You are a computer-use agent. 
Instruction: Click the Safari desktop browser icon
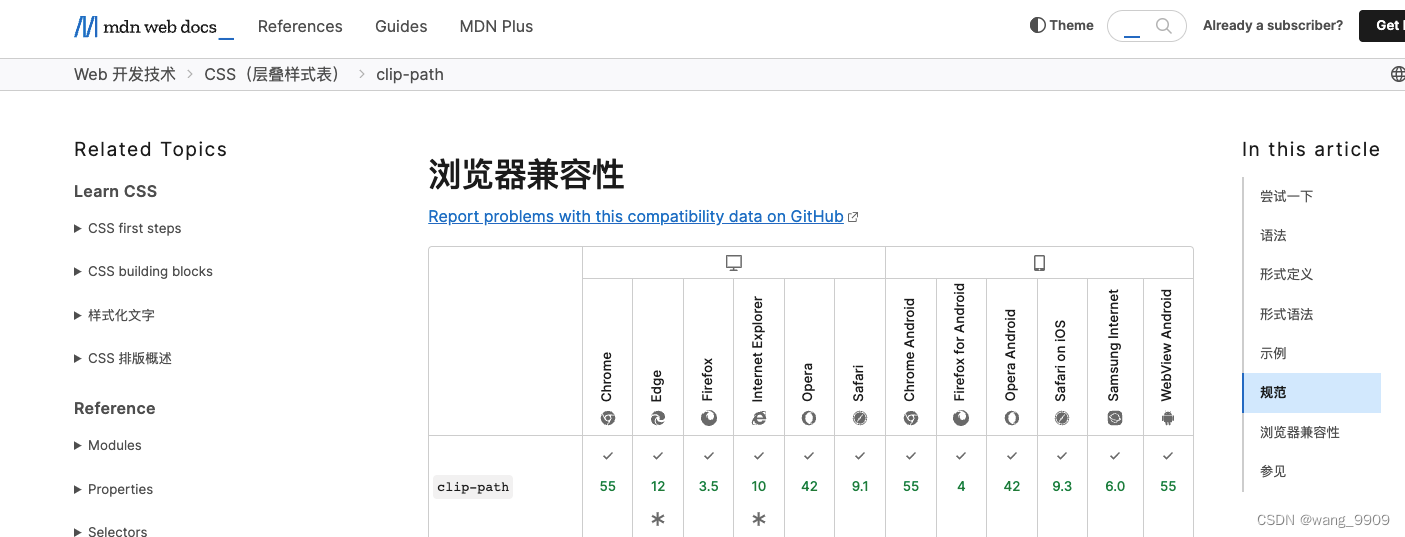[x=860, y=418]
